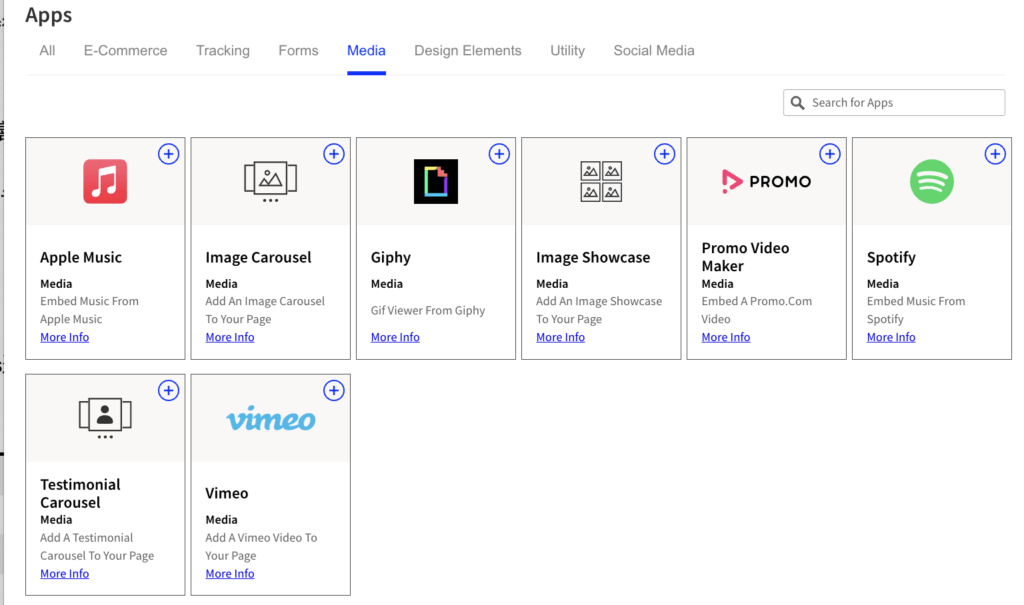
Task: Add Image Carousel using its plus icon
Action: 334,154
